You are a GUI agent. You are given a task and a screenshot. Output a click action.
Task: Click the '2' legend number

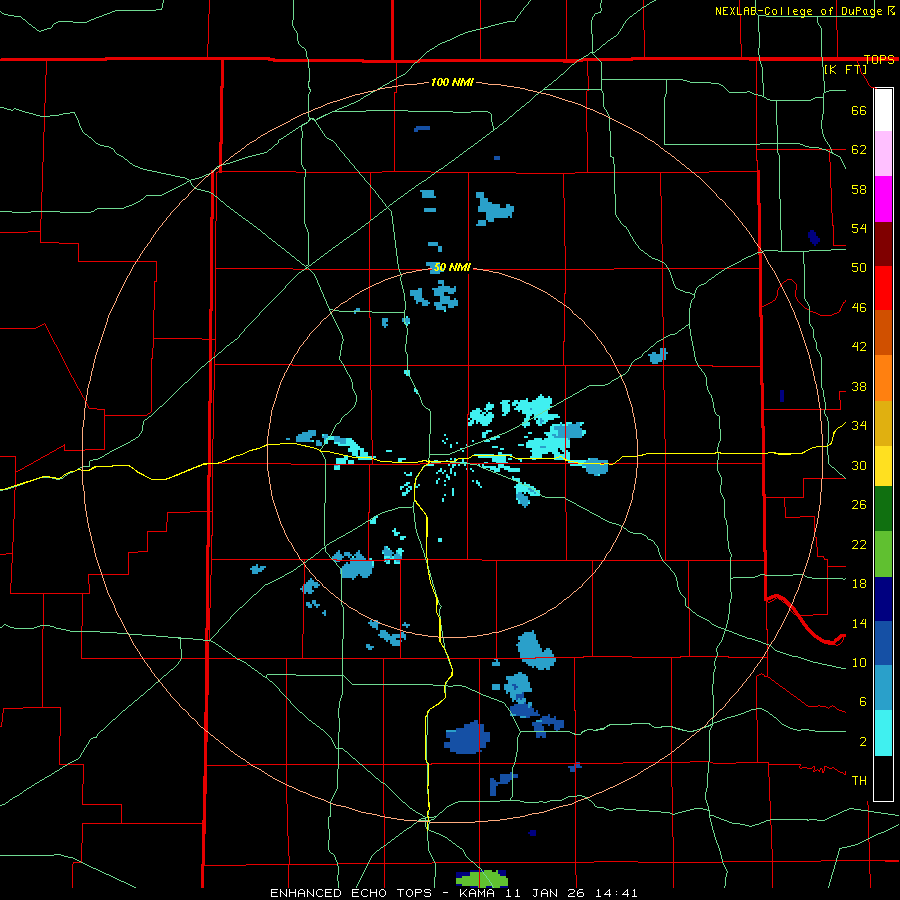click(863, 742)
